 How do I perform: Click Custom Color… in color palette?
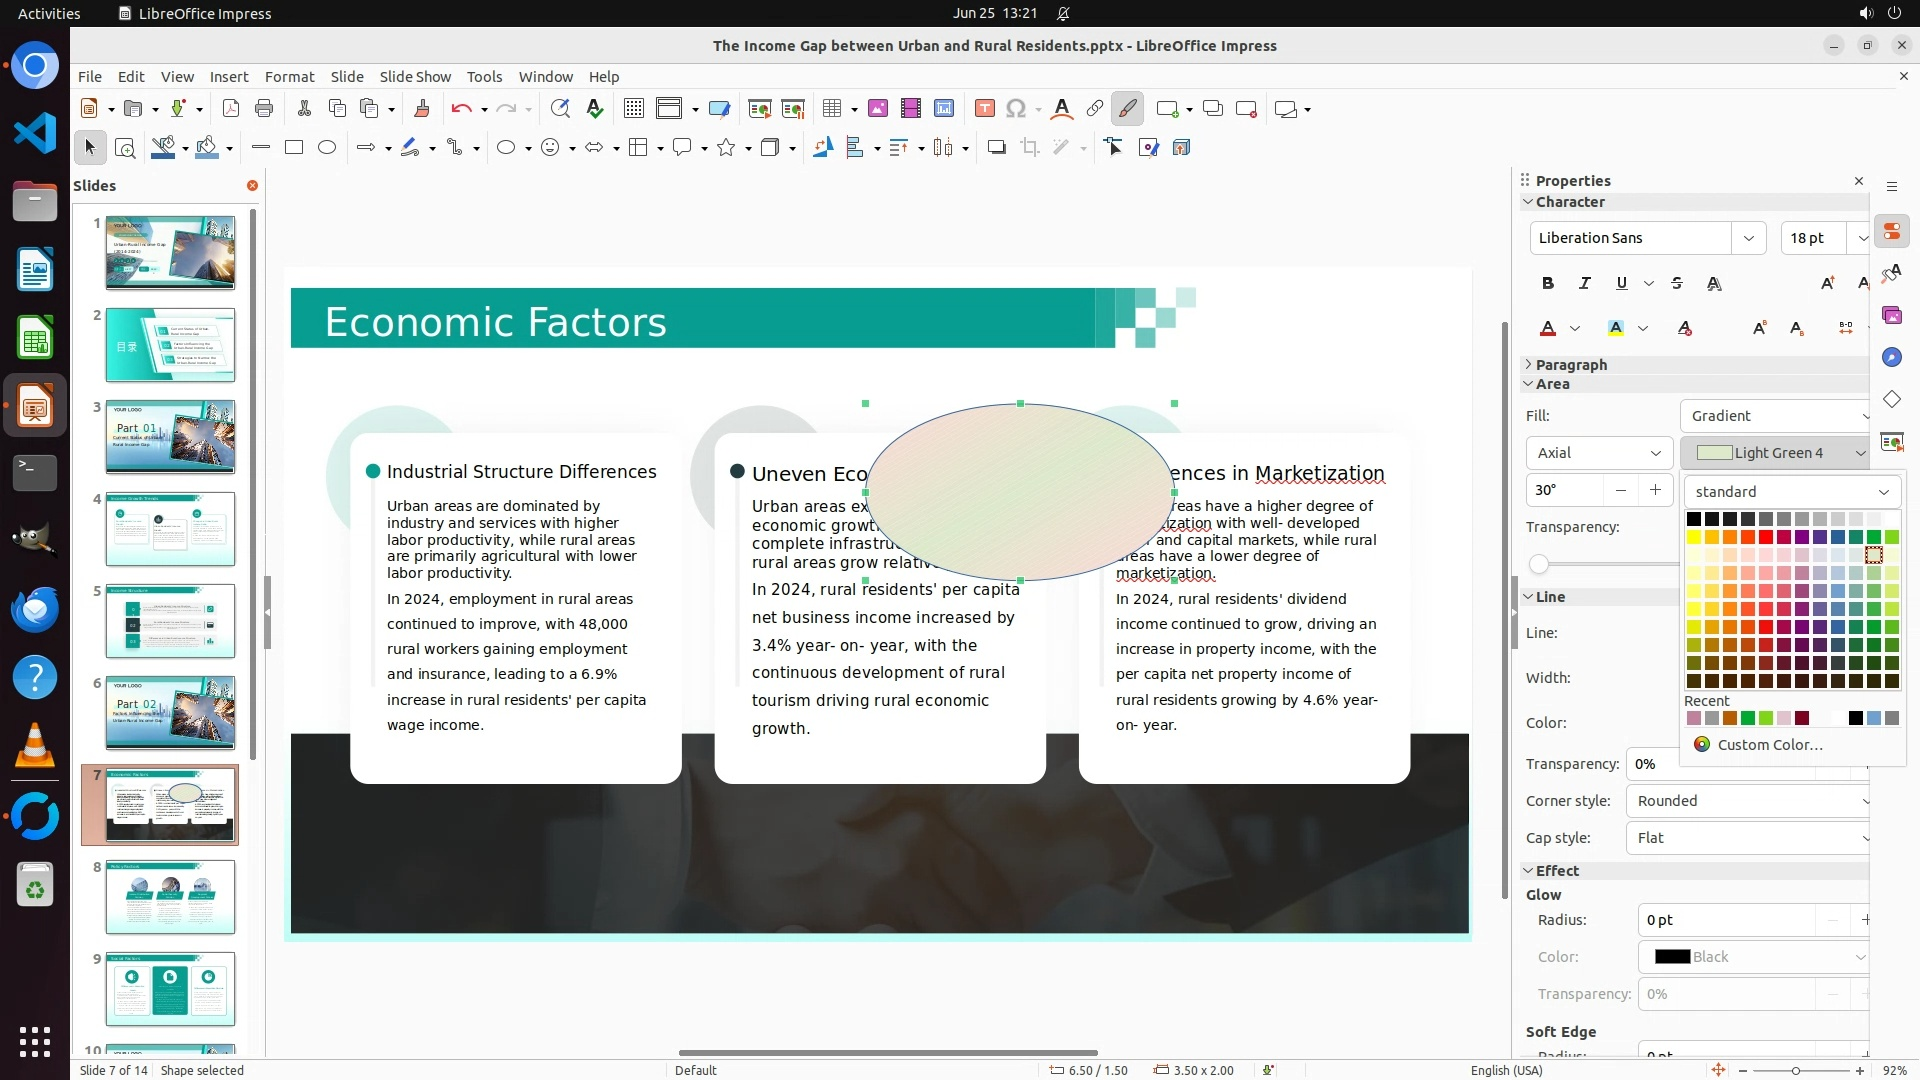tap(1769, 745)
